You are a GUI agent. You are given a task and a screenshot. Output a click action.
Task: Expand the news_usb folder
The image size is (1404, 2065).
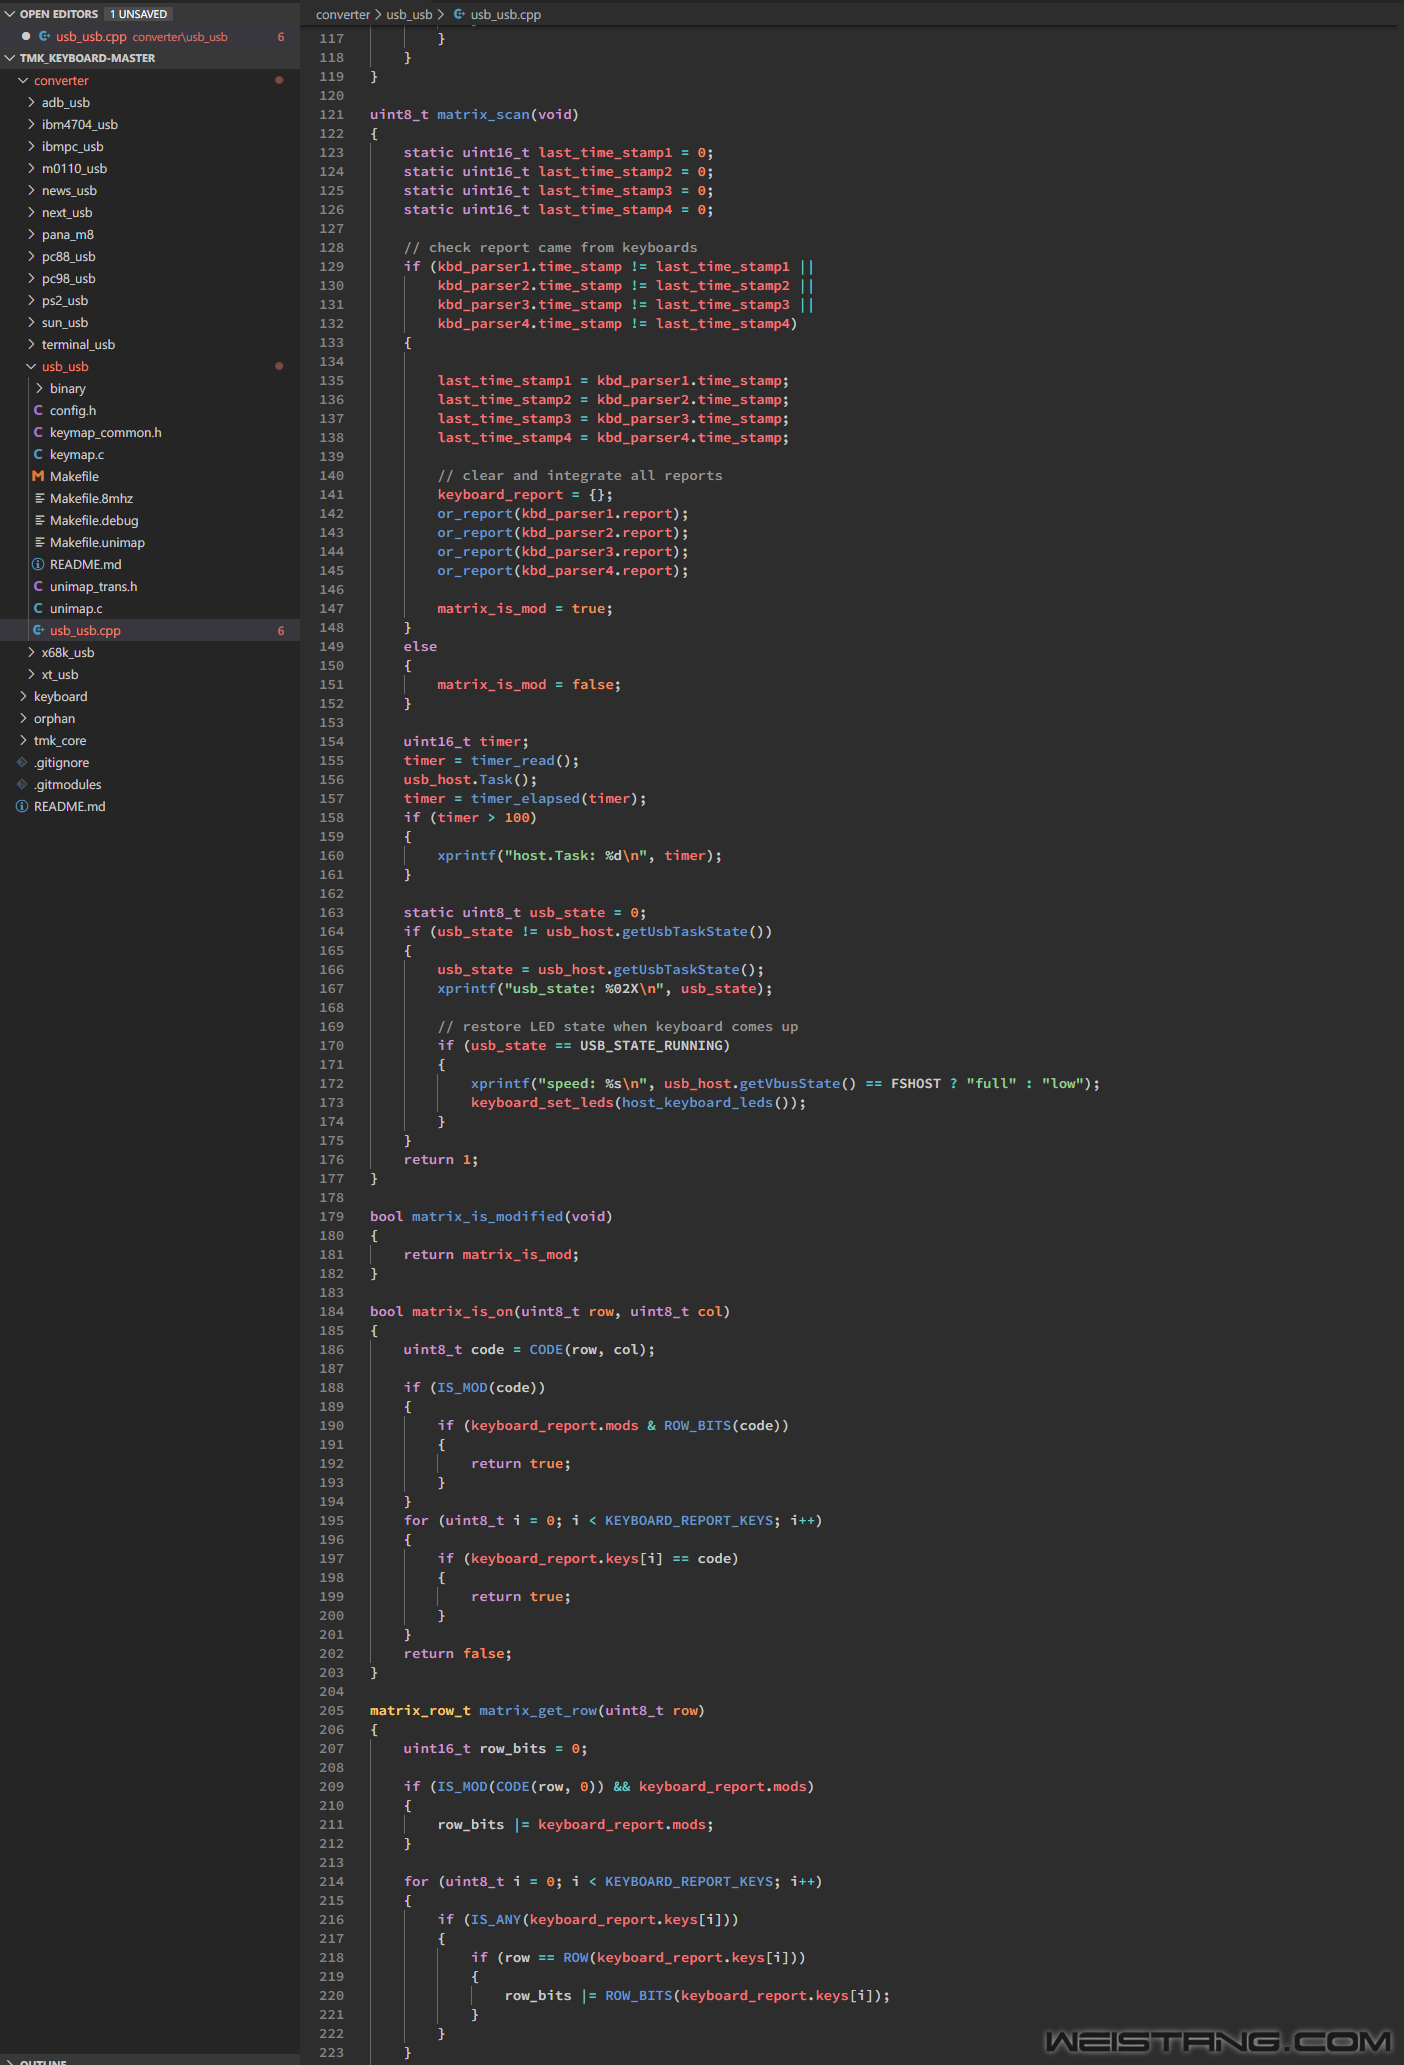(x=31, y=190)
